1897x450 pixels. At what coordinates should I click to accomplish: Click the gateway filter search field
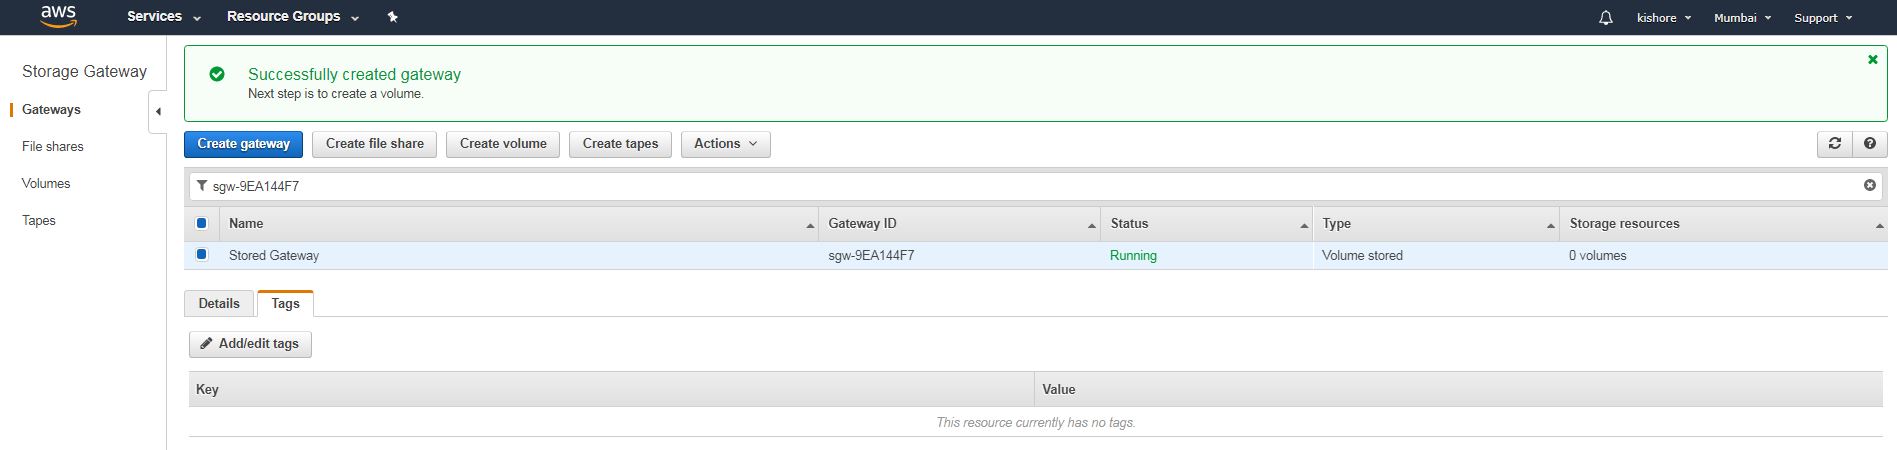(1030, 186)
